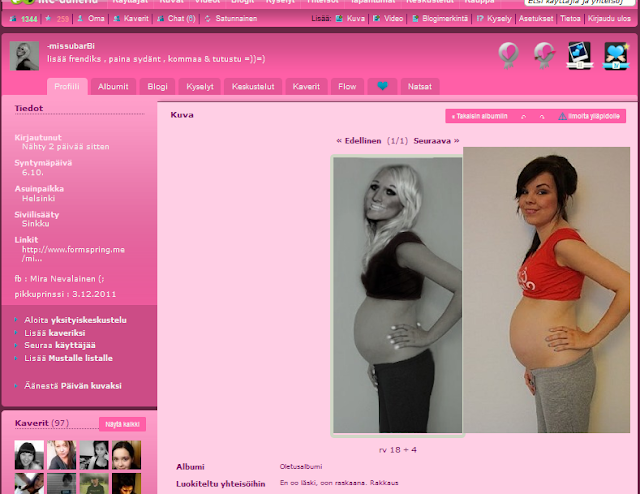The image size is (640, 494).
Task: Open the Oletusalbumi album link
Action: click(301, 467)
